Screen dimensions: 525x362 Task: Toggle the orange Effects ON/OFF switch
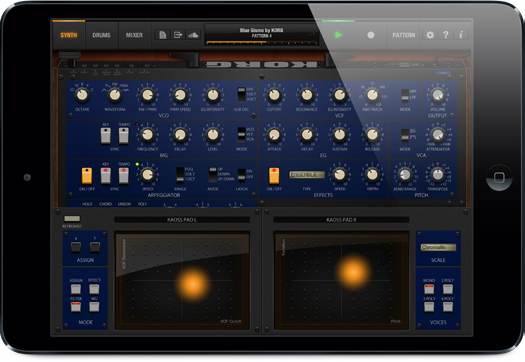pos(274,176)
